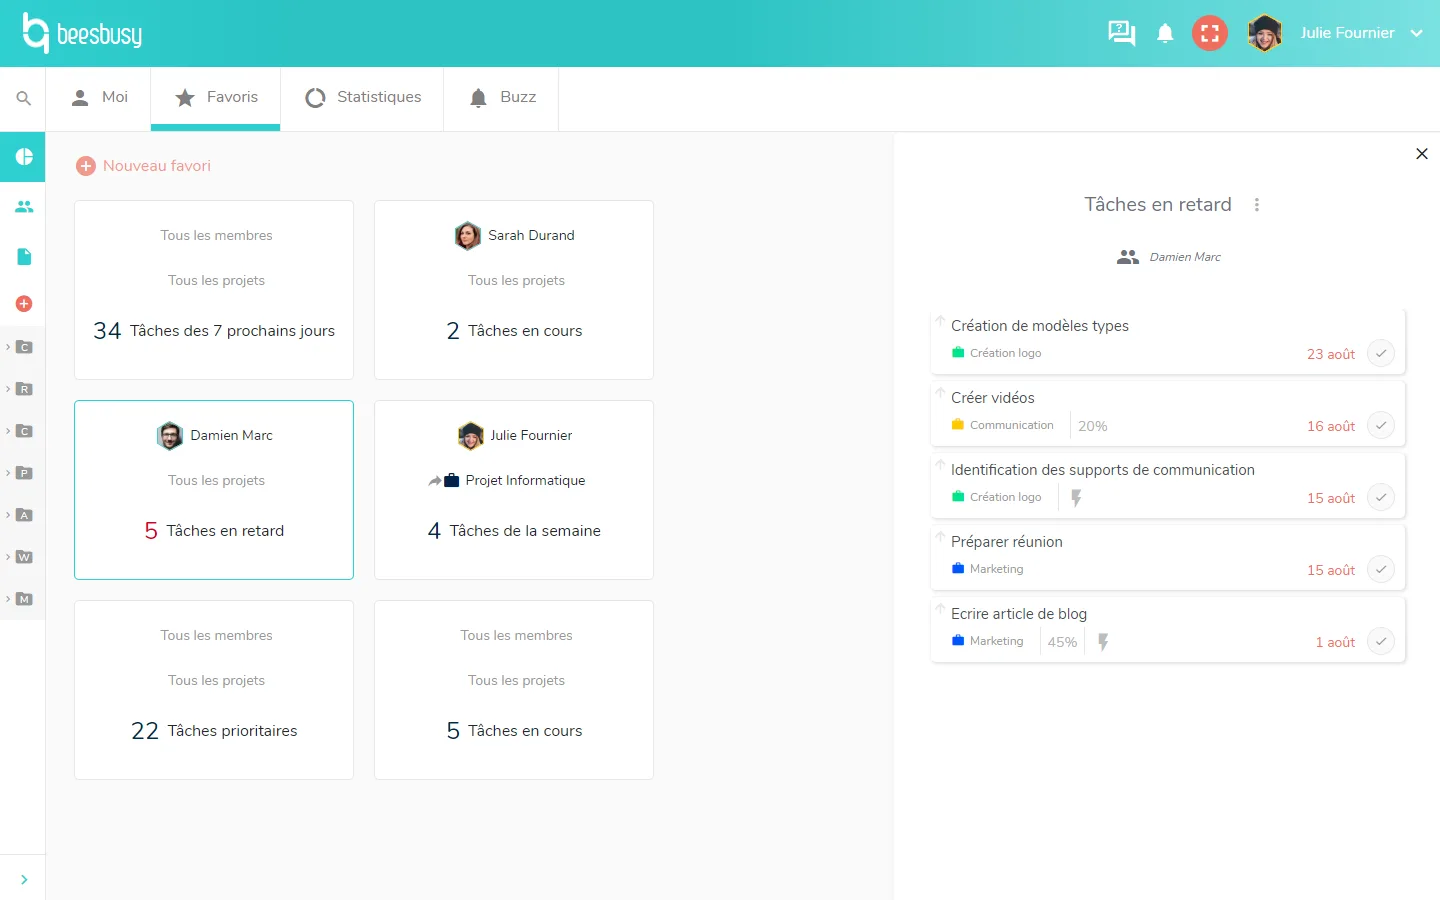The height and width of the screenshot is (900, 1440).
Task: Open the sidebar project labeled M
Action: pyautogui.click(x=25, y=599)
